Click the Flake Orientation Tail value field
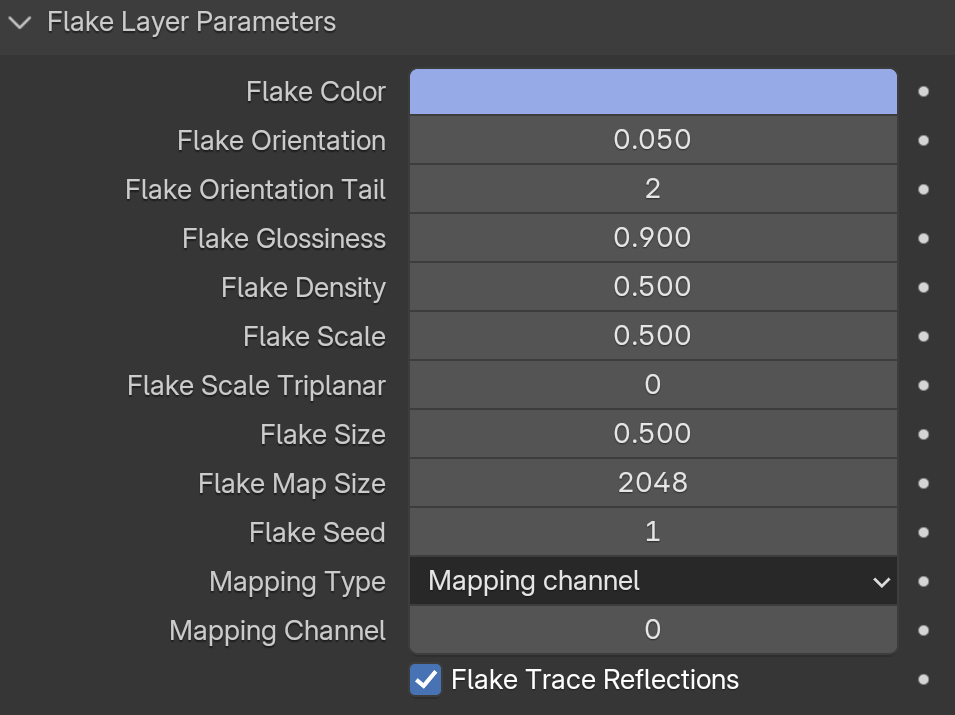Image resolution: width=955 pixels, height=715 pixels. coord(653,189)
